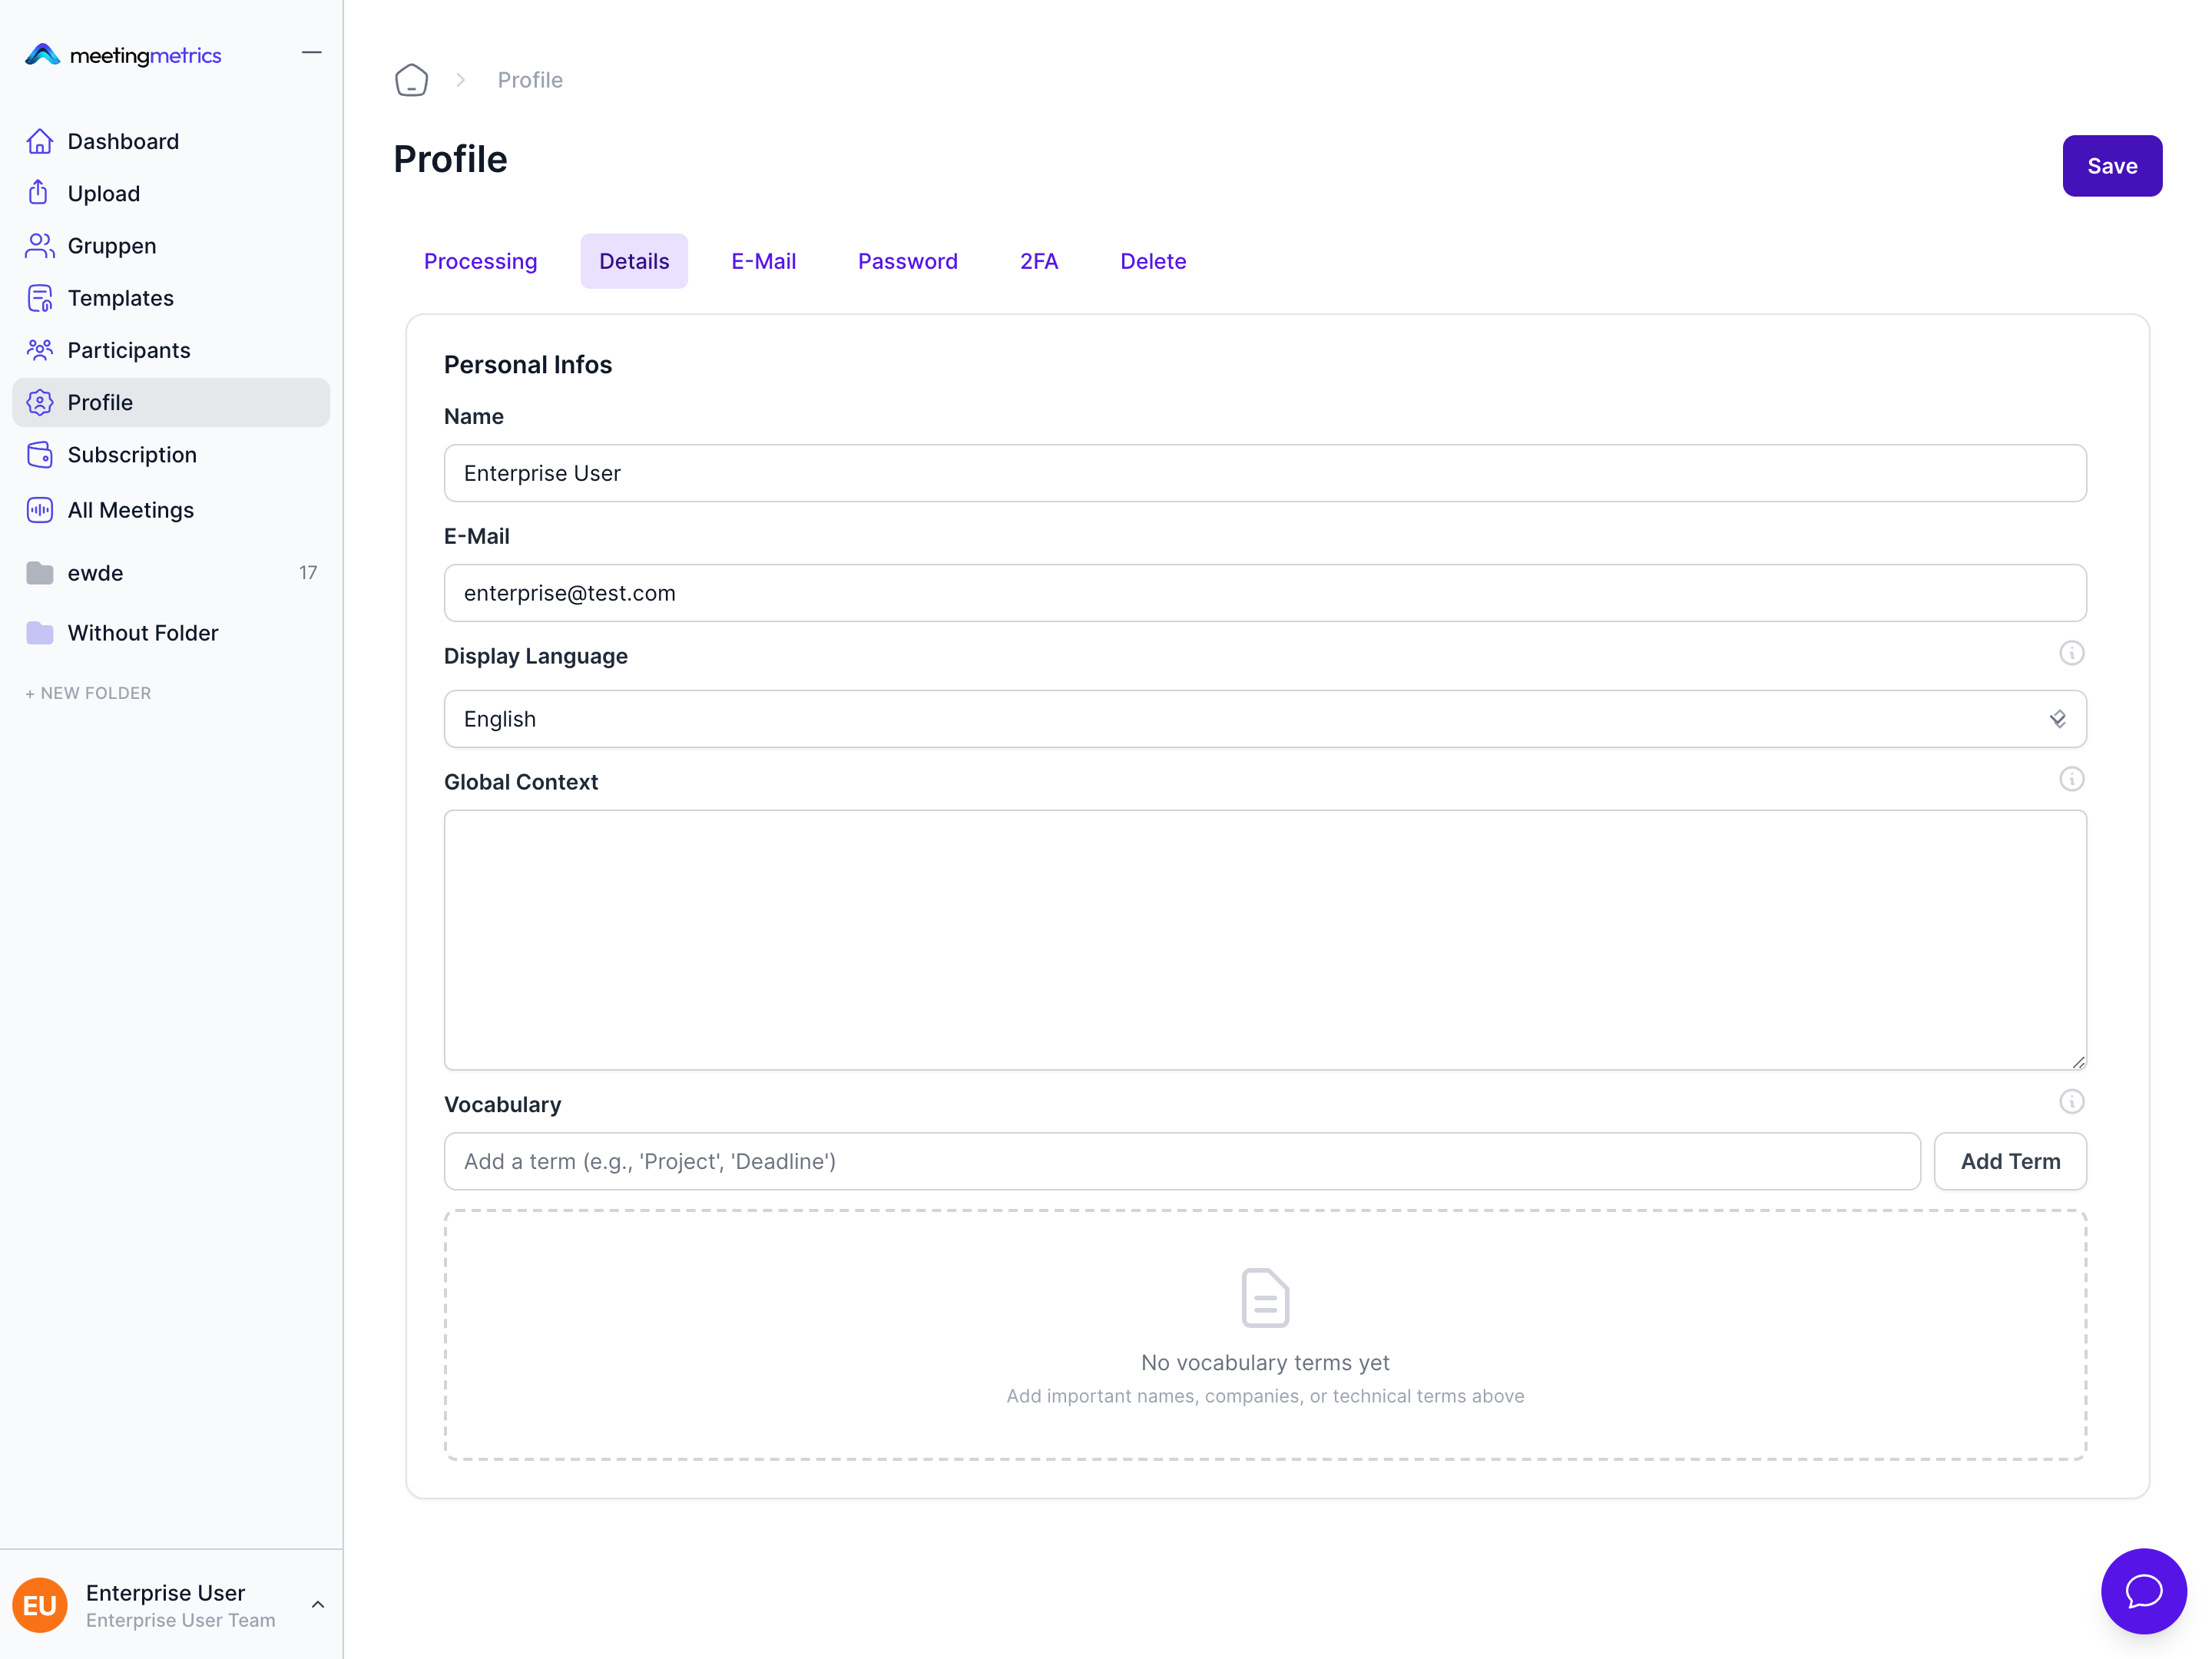Show Display Language info tooltip icon
Image resolution: width=2212 pixels, height=1659 pixels.
point(2071,653)
